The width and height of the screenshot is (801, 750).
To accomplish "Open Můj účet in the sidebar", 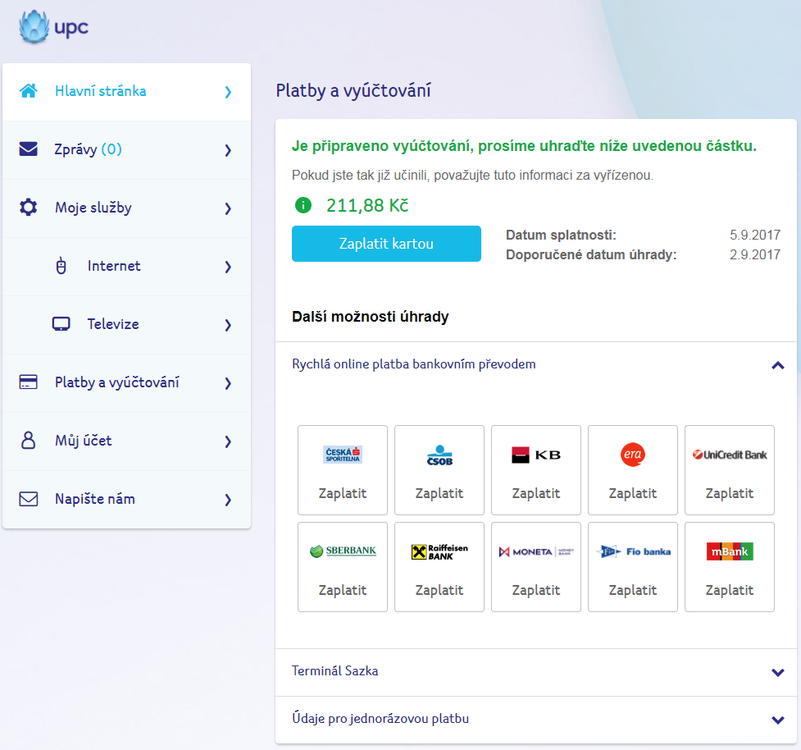I will tap(127, 441).
